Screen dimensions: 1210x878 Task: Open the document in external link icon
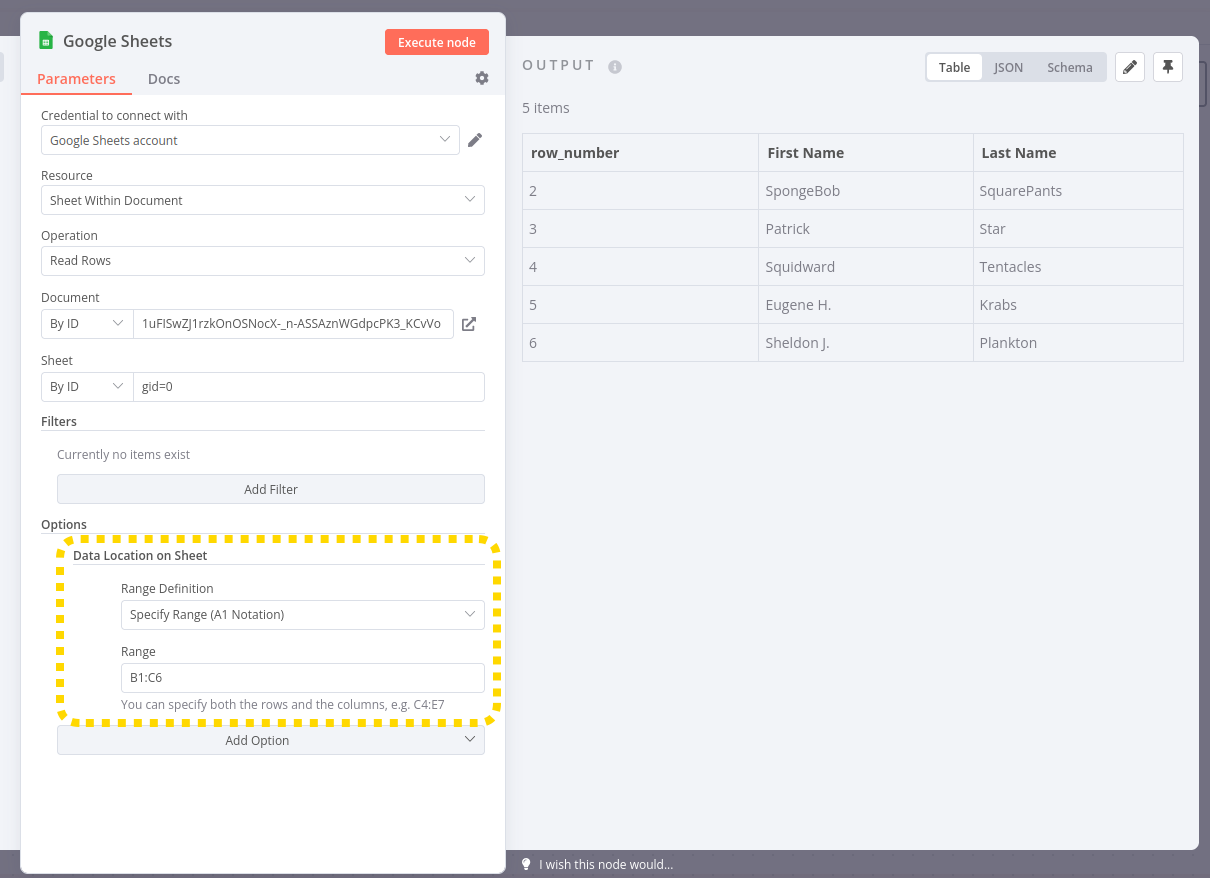click(469, 324)
